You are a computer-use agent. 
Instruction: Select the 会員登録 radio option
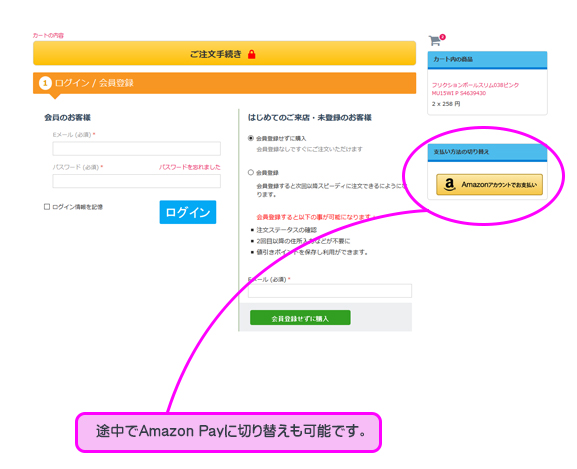tap(251, 173)
